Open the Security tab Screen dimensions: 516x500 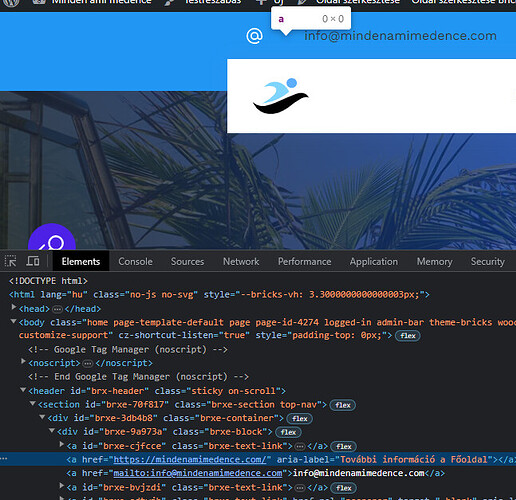coord(488,261)
